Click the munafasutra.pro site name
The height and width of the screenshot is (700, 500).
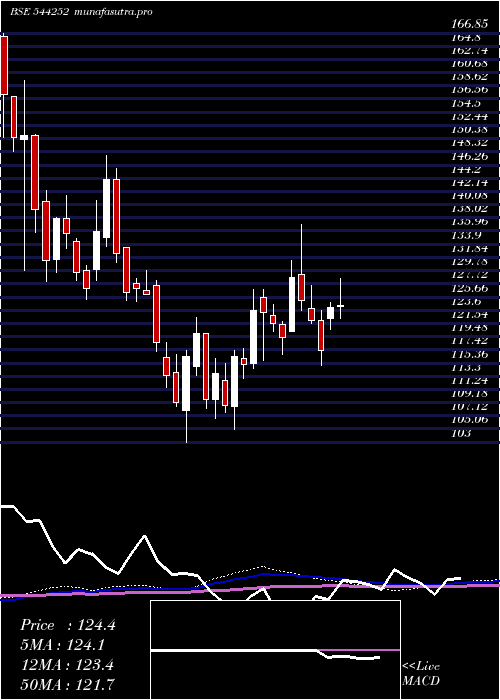[112, 12]
